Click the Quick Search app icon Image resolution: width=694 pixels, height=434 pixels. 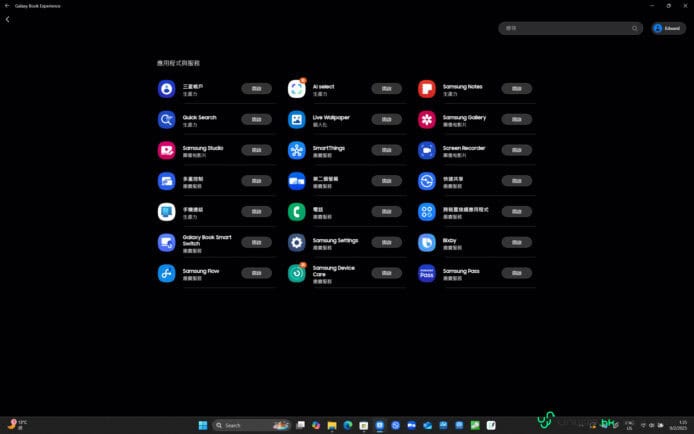[166, 120]
